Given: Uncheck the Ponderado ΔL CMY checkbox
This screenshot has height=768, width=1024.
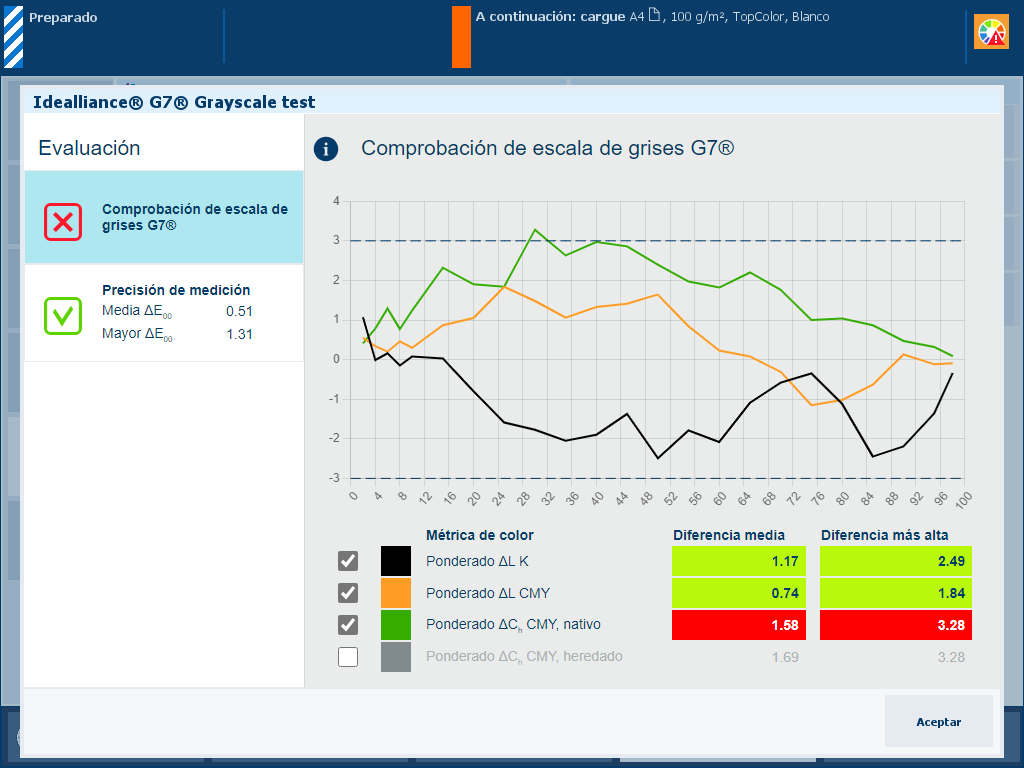Looking at the screenshot, I should (x=348, y=593).
